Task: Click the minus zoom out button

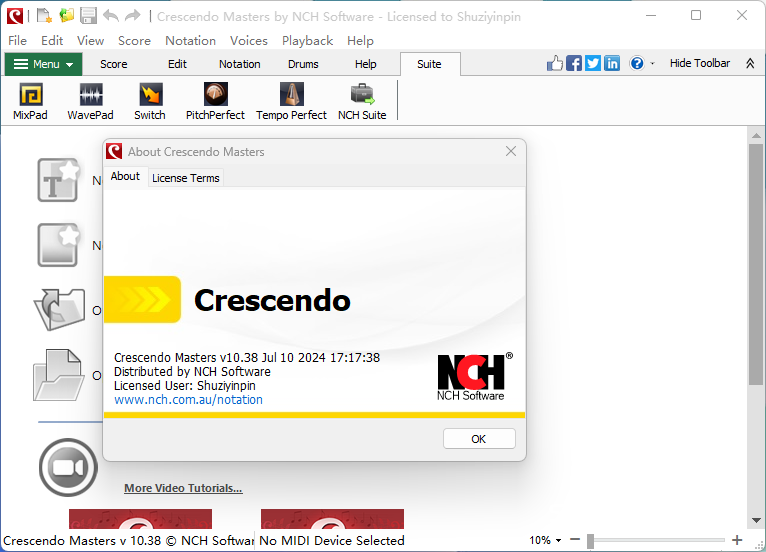Action: click(575, 540)
